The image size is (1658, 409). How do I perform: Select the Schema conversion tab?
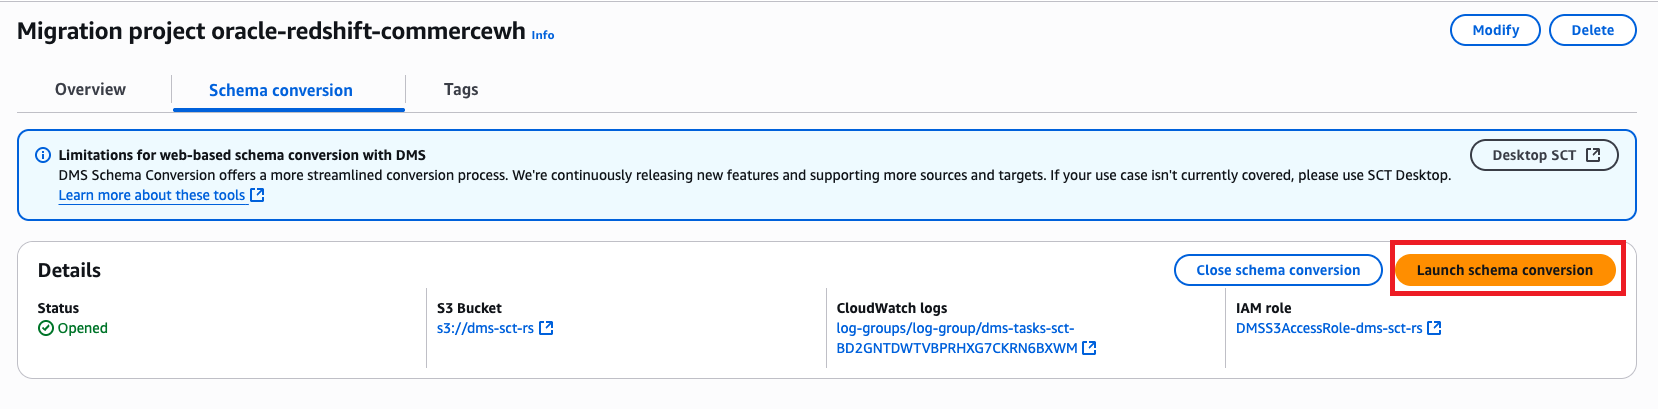pos(280,90)
